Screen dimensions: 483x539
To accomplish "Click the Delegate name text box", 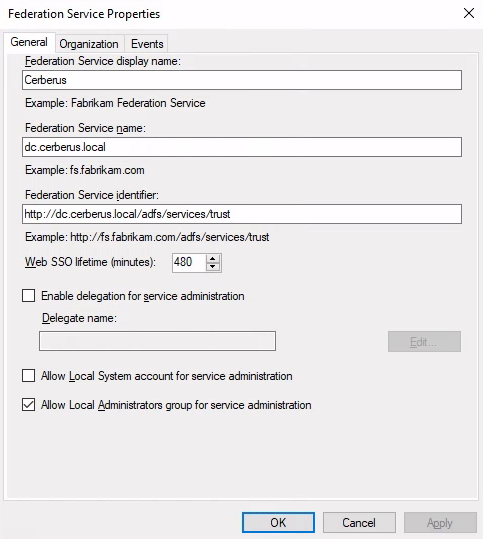I will pos(157,341).
